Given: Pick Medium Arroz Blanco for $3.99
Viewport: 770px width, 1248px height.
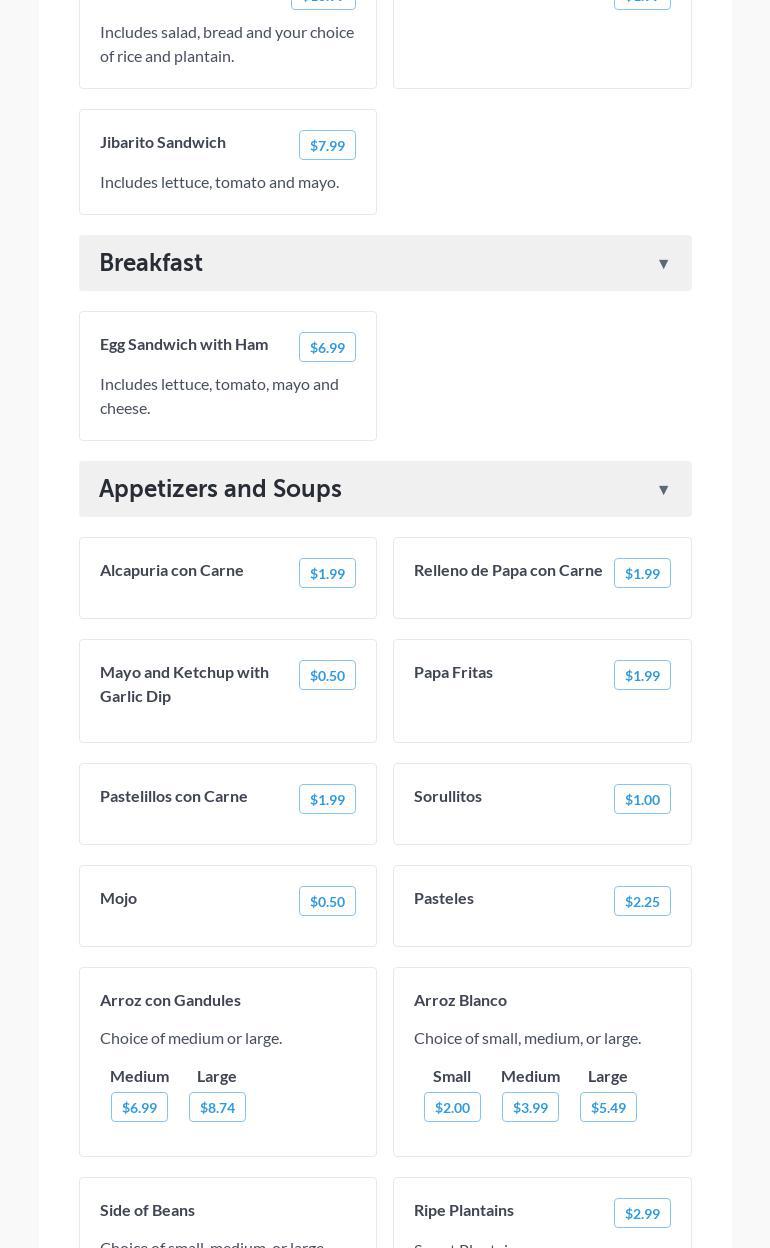Looking at the screenshot, I should click(x=530, y=1107).
